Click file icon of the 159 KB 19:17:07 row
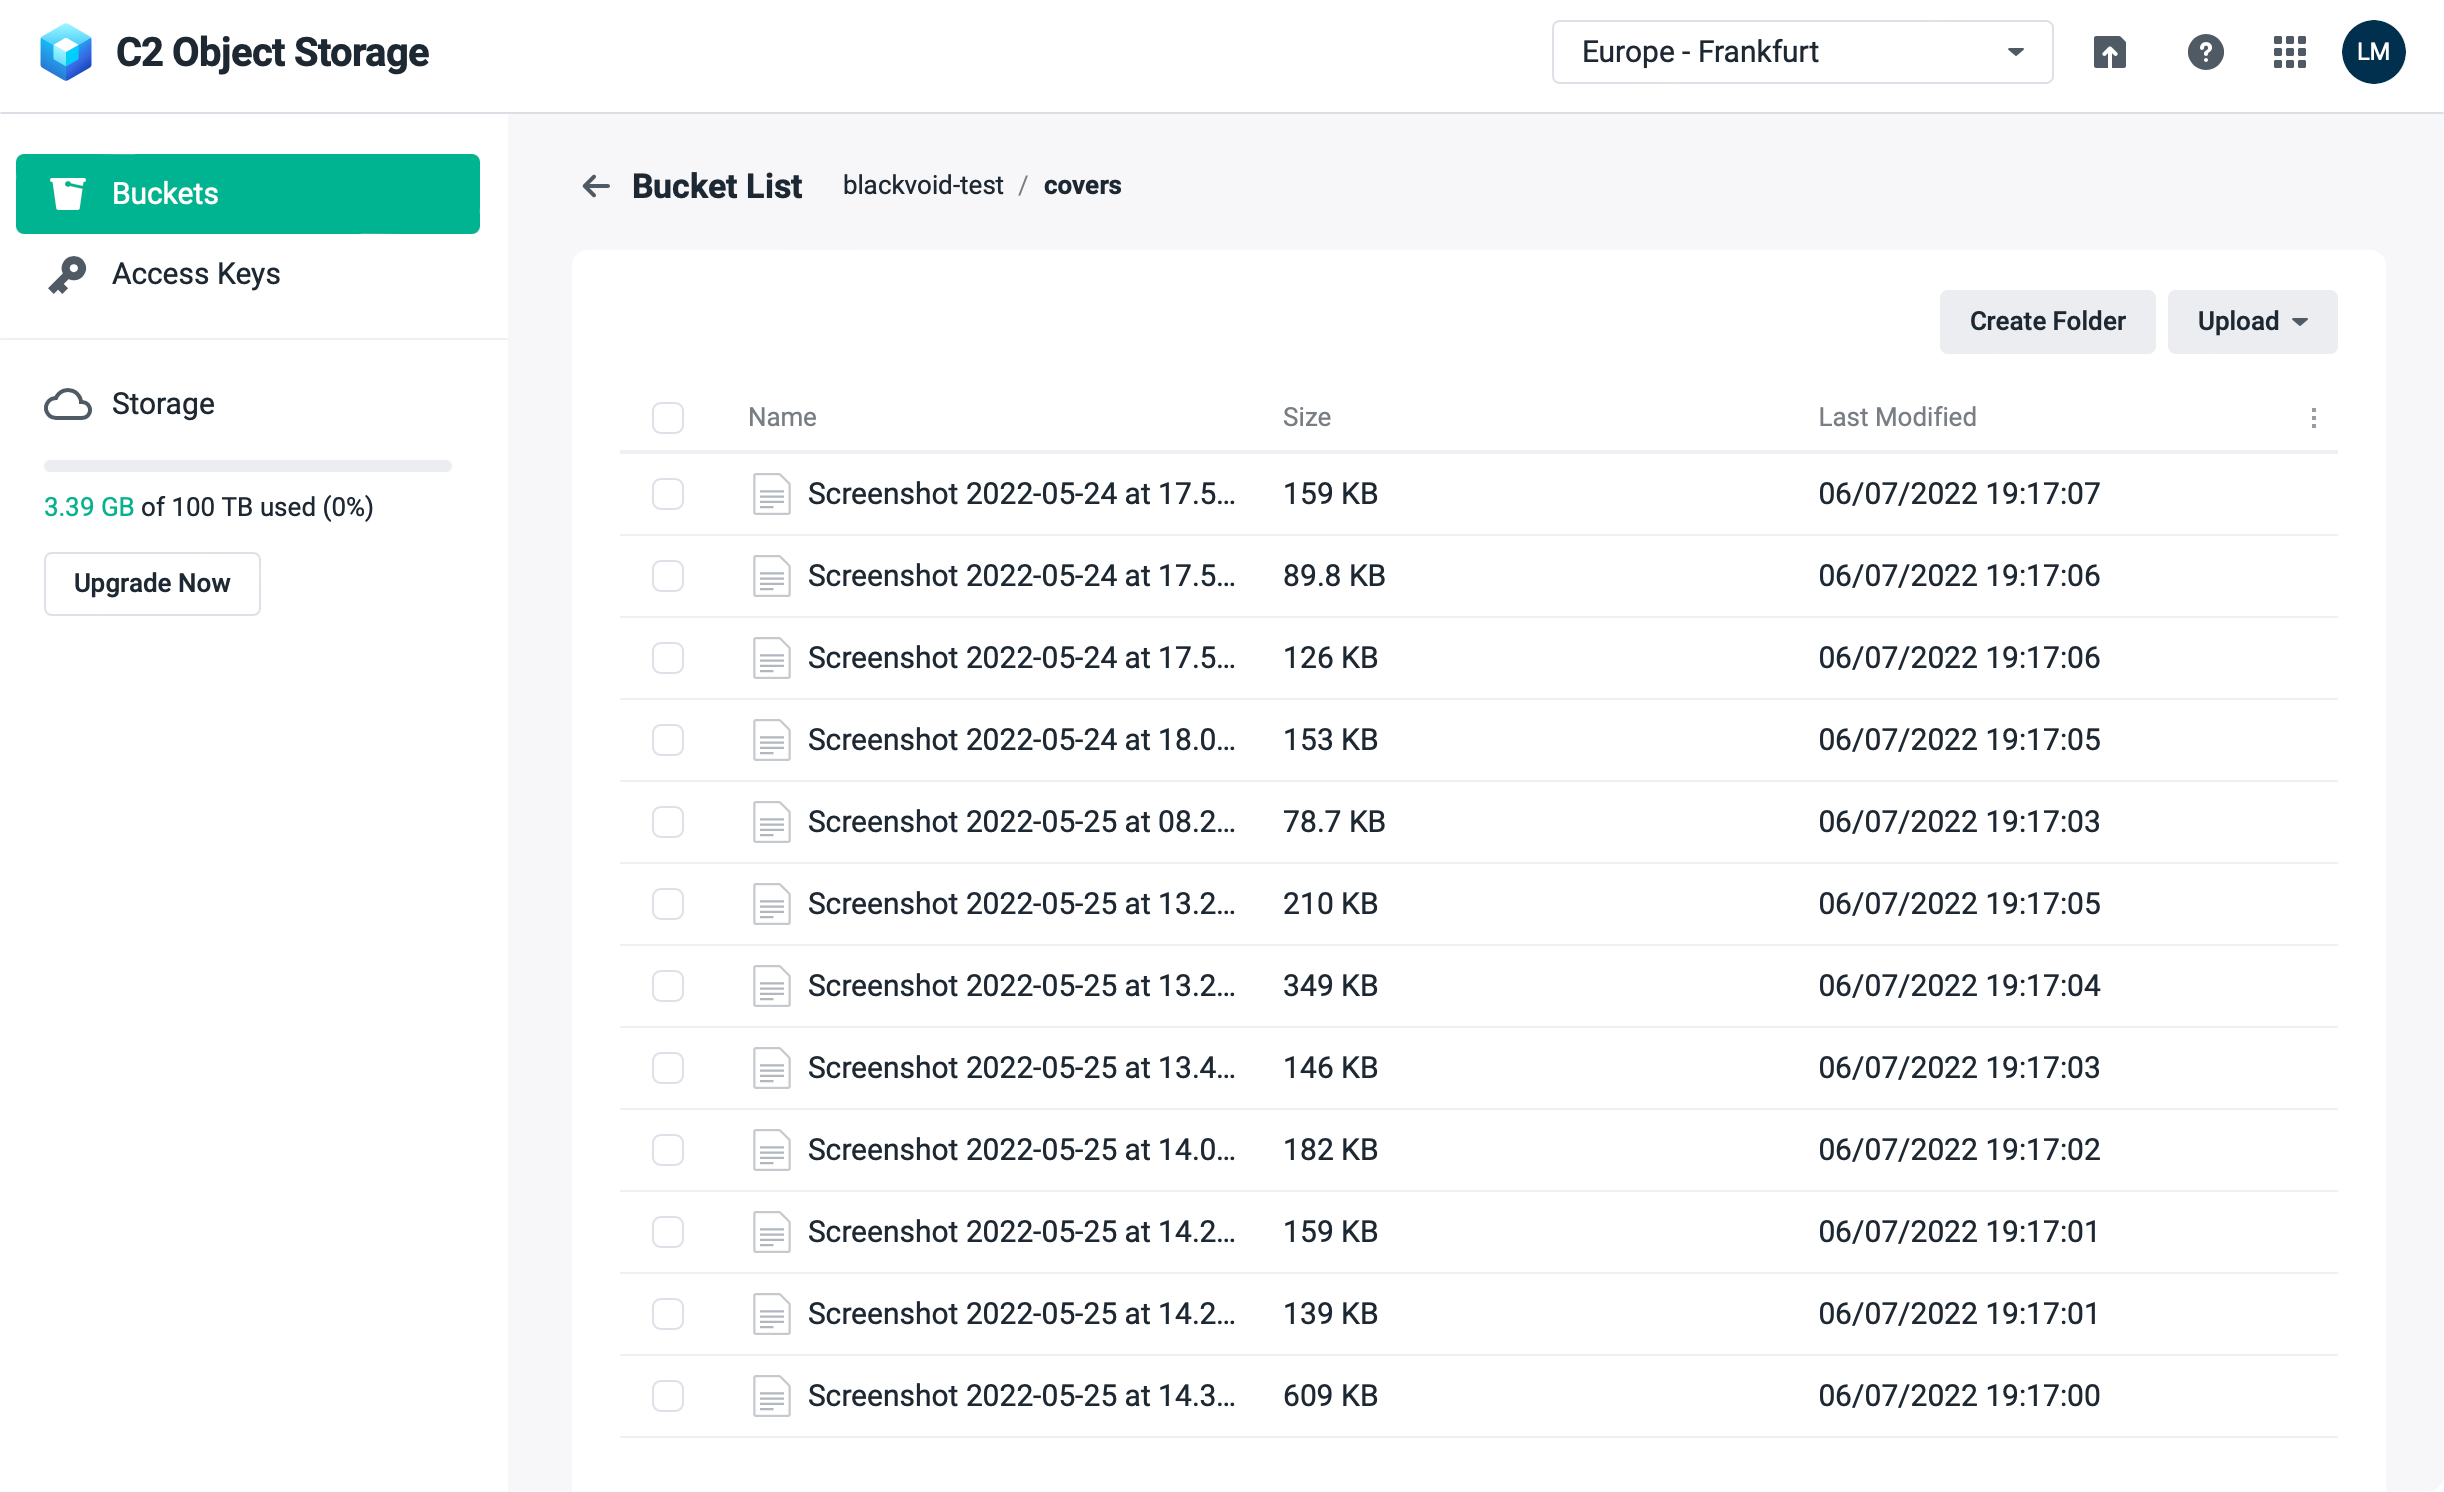 click(x=771, y=494)
